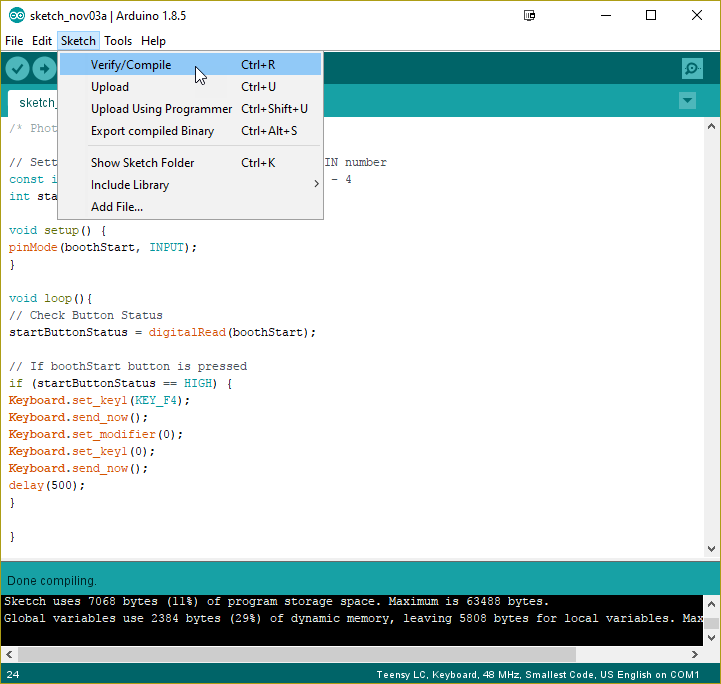Click horizontal scrollbar right arrow
Viewport: 721px width, 684px height.
click(x=695, y=654)
